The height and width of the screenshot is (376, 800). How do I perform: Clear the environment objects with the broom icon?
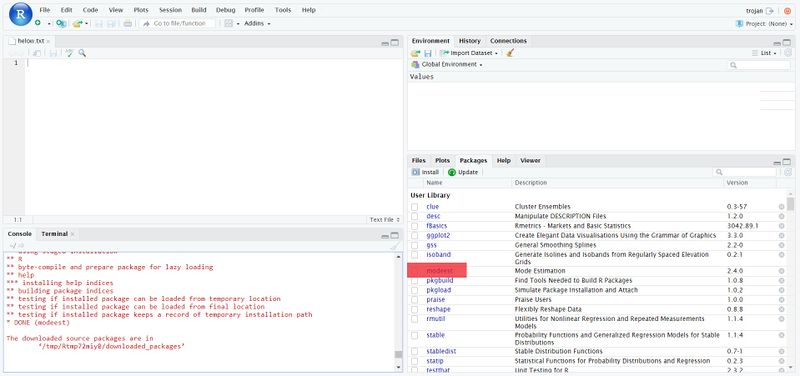510,53
